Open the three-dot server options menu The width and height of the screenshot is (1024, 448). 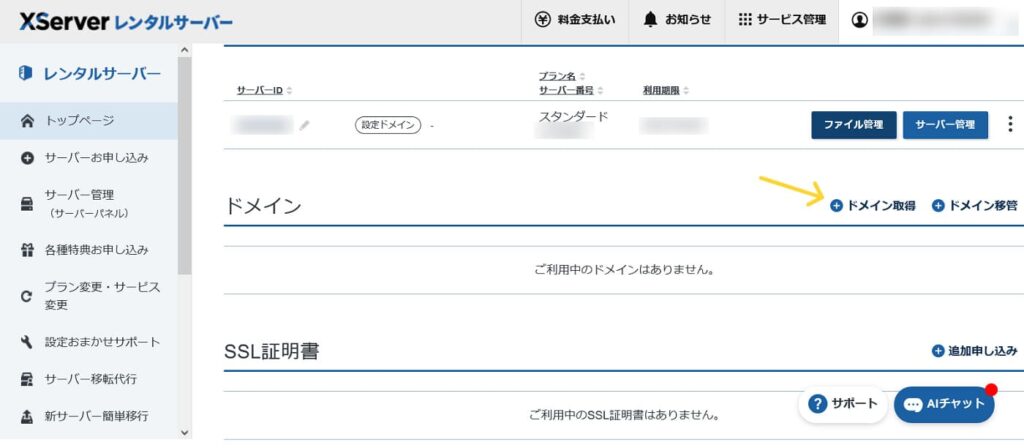(x=1010, y=124)
